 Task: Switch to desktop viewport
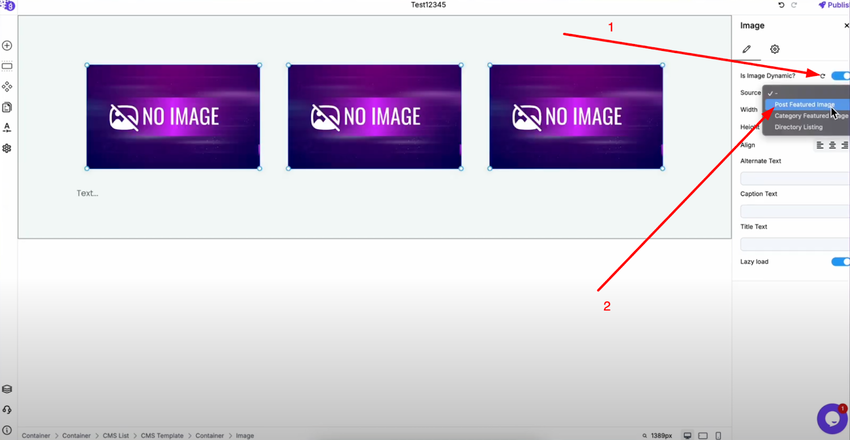point(688,435)
